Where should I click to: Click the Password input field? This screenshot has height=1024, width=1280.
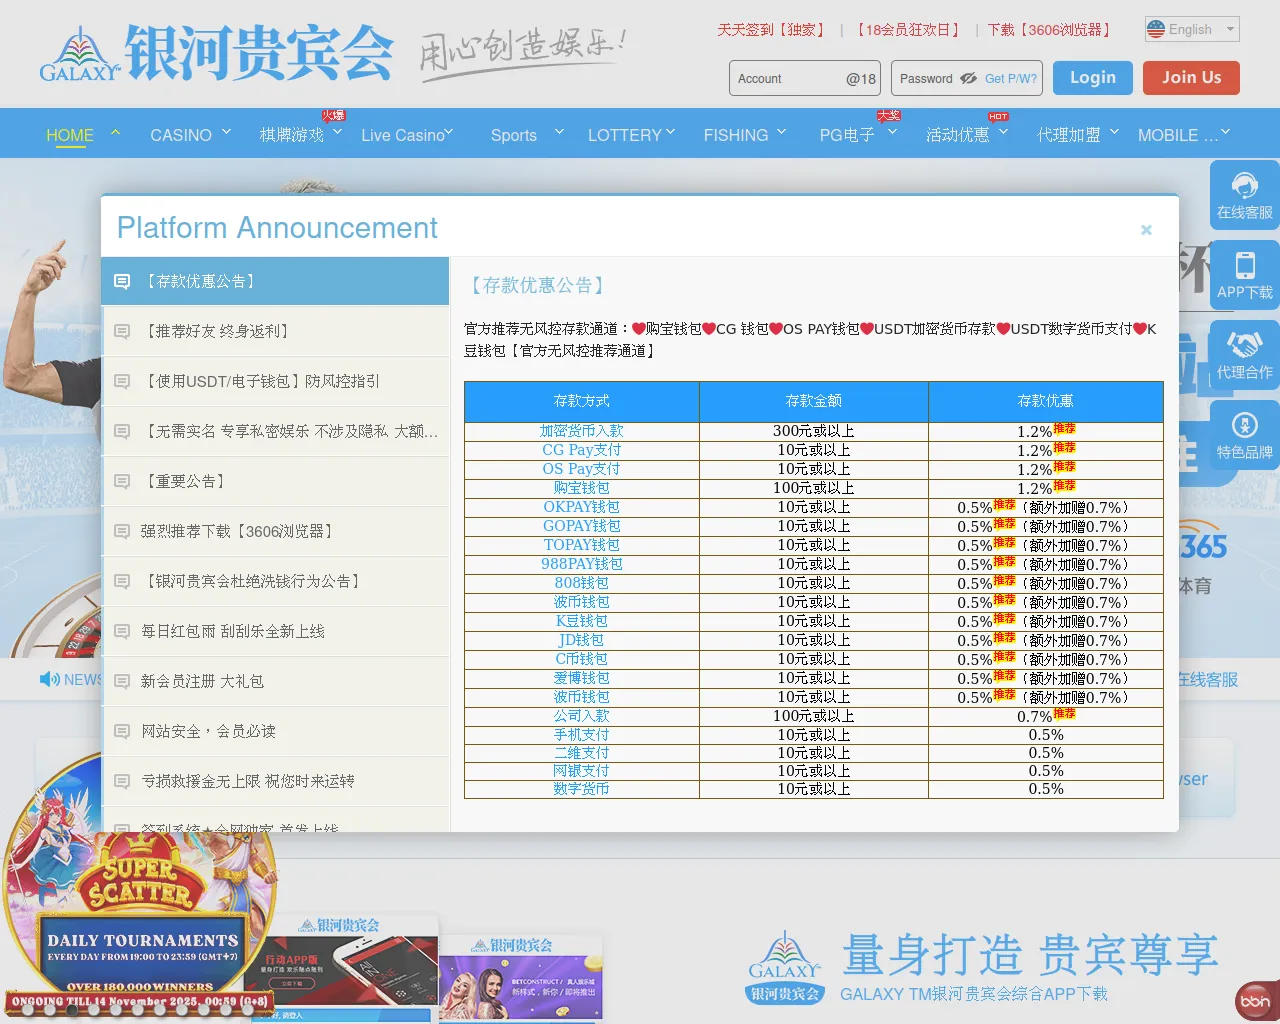tap(967, 78)
